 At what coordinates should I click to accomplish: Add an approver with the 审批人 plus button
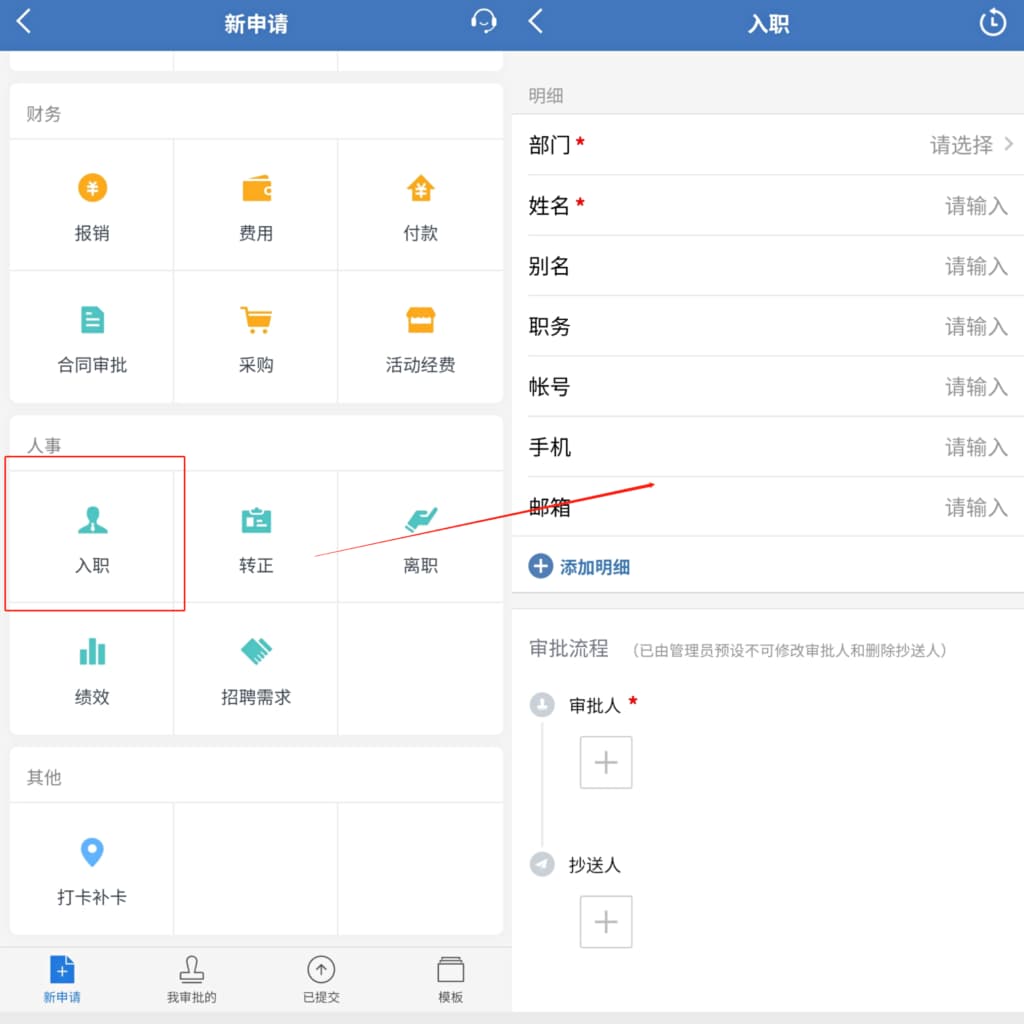[x=606, y=762]
